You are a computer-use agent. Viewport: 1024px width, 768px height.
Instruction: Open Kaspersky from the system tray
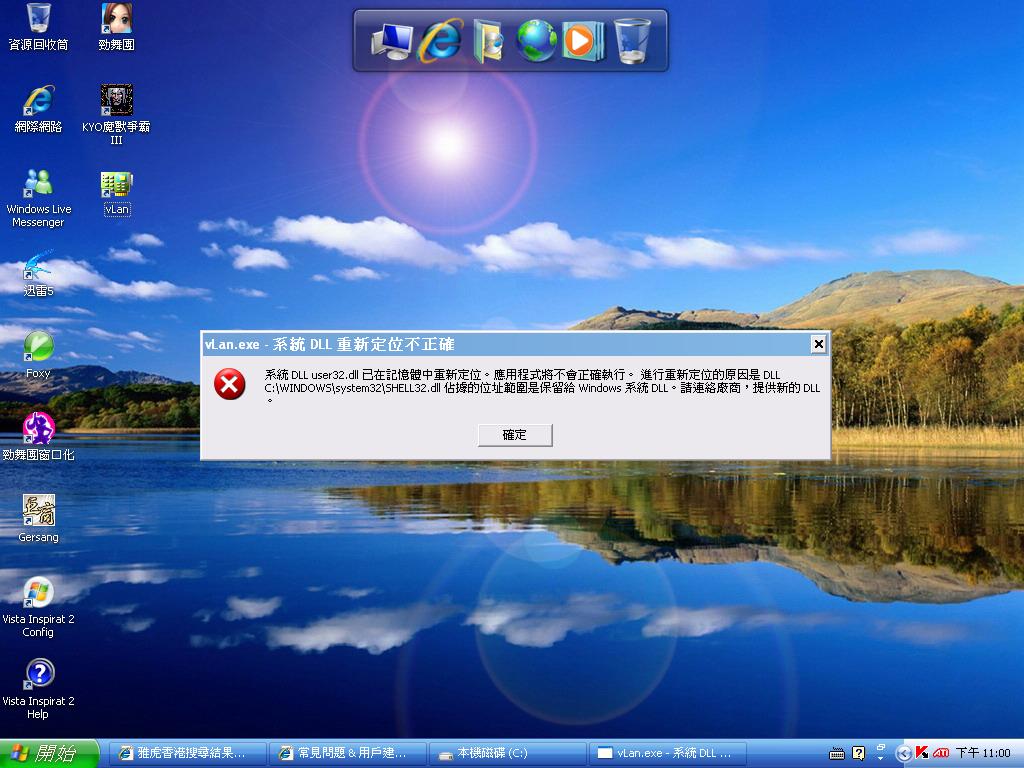pos(921,754)
